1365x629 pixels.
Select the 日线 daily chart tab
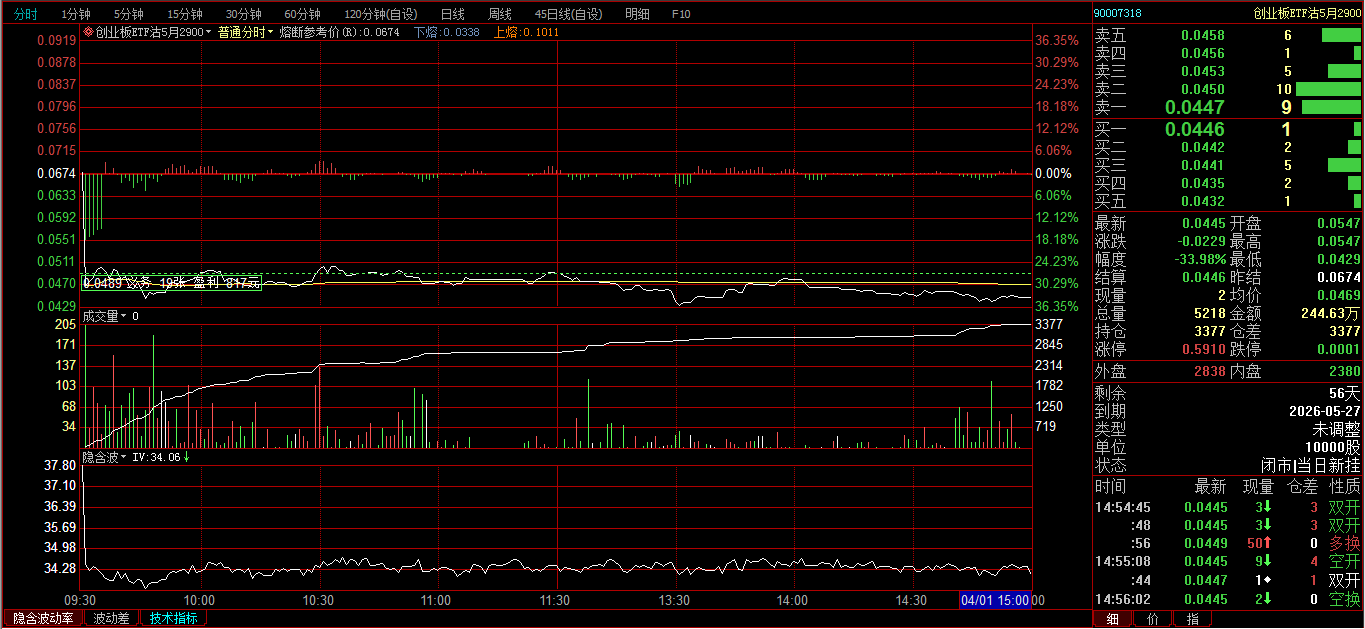453,14
